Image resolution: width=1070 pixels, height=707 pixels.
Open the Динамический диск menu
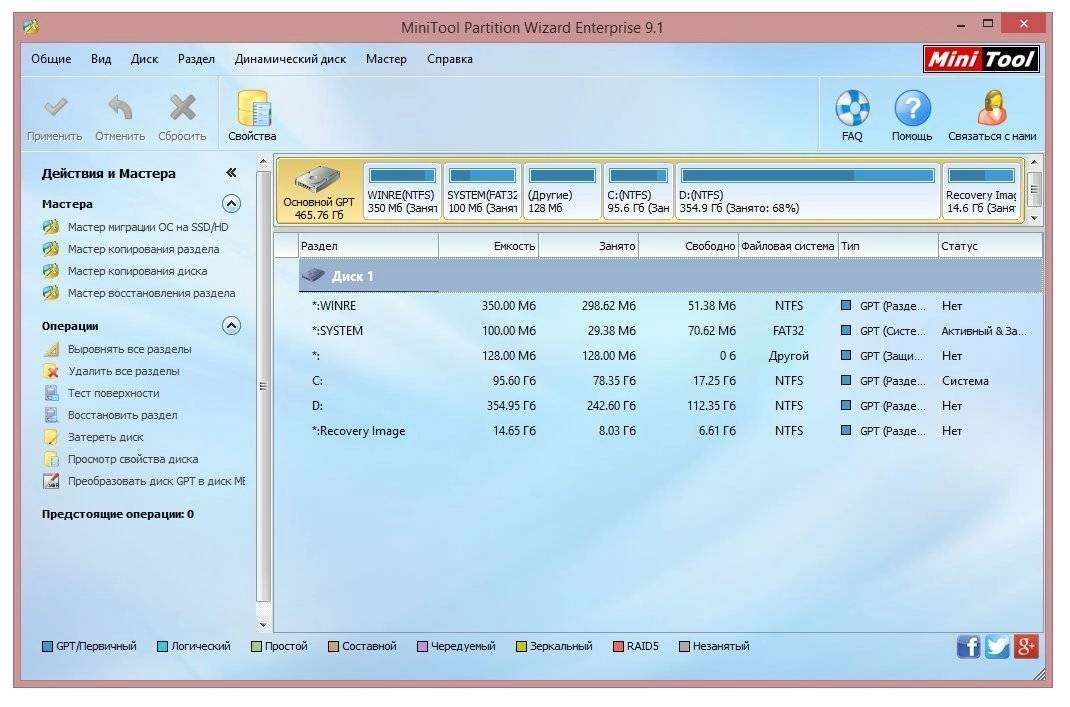pyautogui.click(x=290, y=59)
